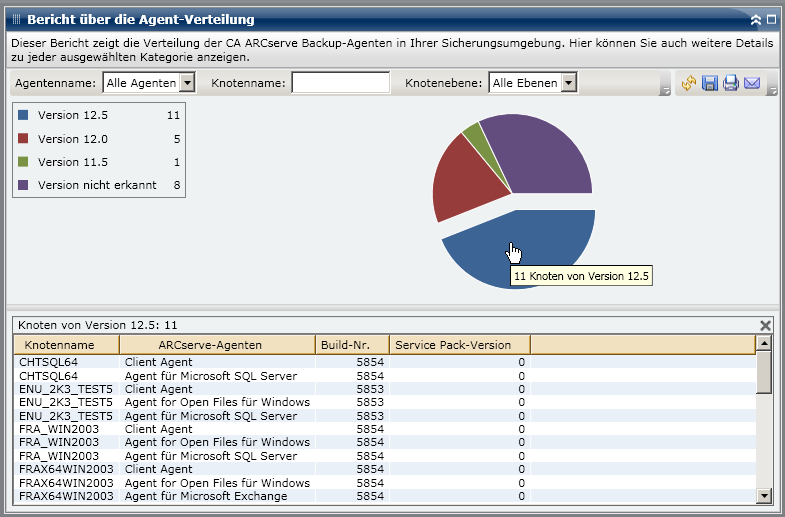Collapse the filter bar via its corner arrow
785x517 pixels.
coord(665,91)
